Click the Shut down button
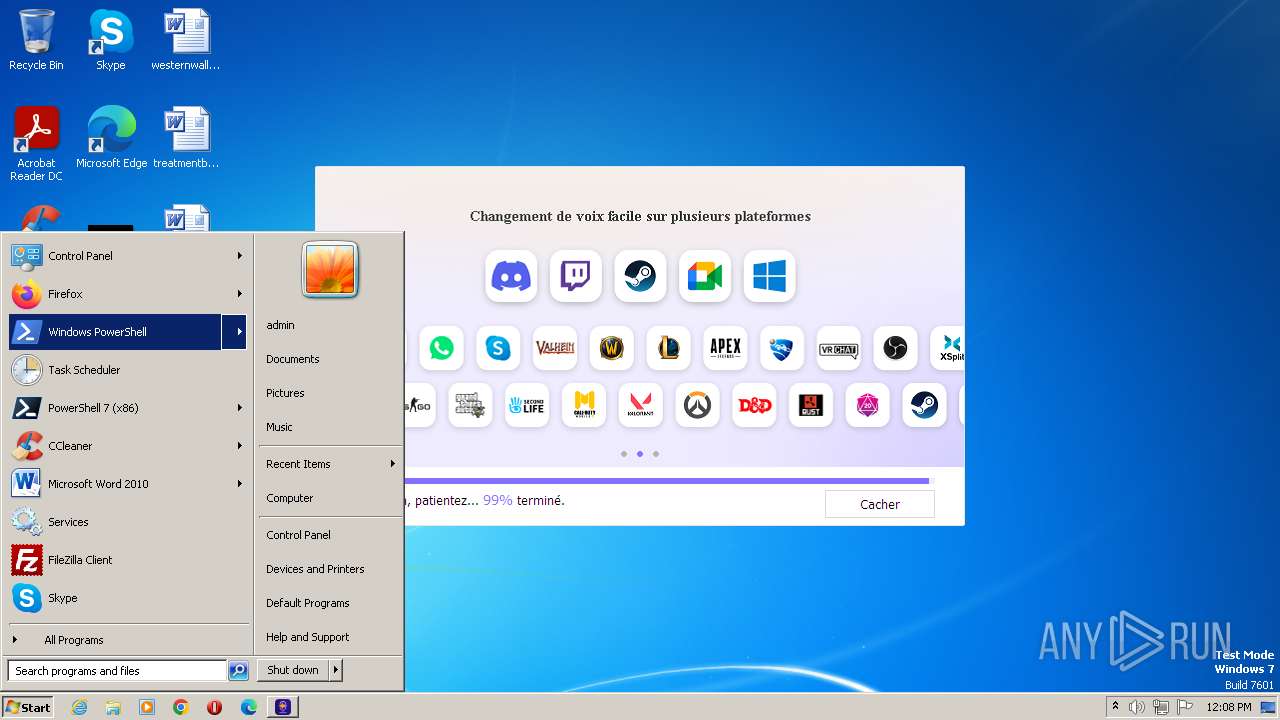The image size is (1280, 720). 293,670
